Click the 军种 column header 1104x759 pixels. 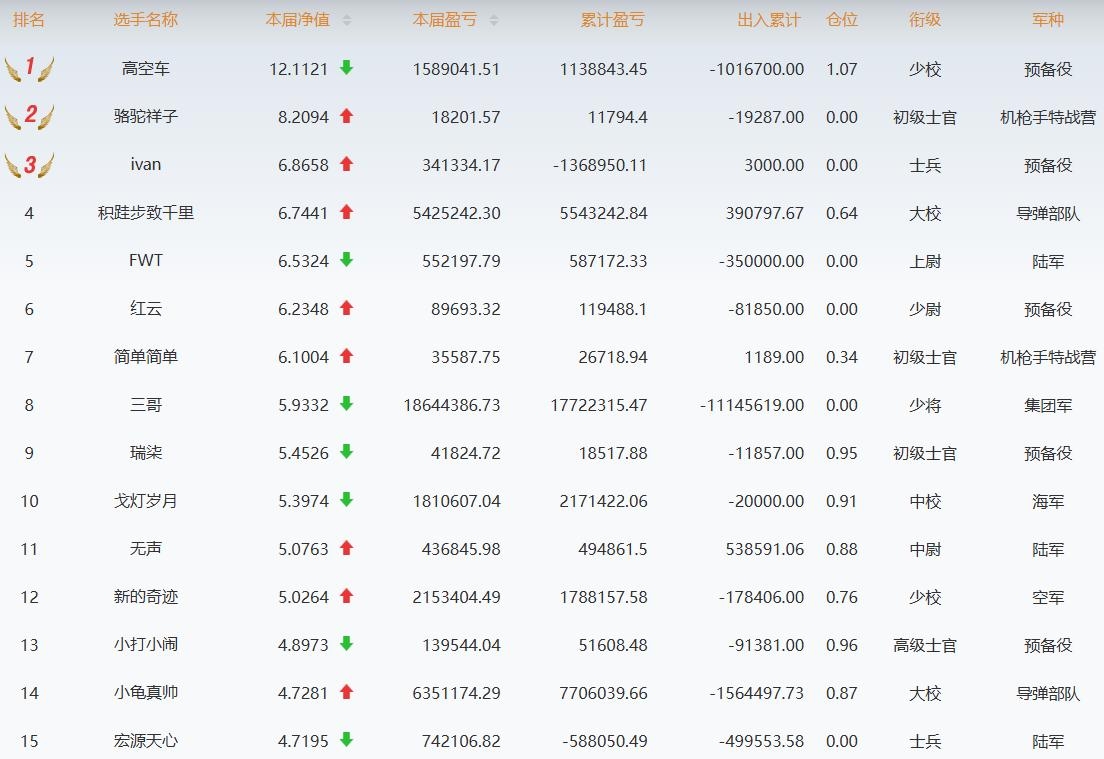tap(1048, 20)
